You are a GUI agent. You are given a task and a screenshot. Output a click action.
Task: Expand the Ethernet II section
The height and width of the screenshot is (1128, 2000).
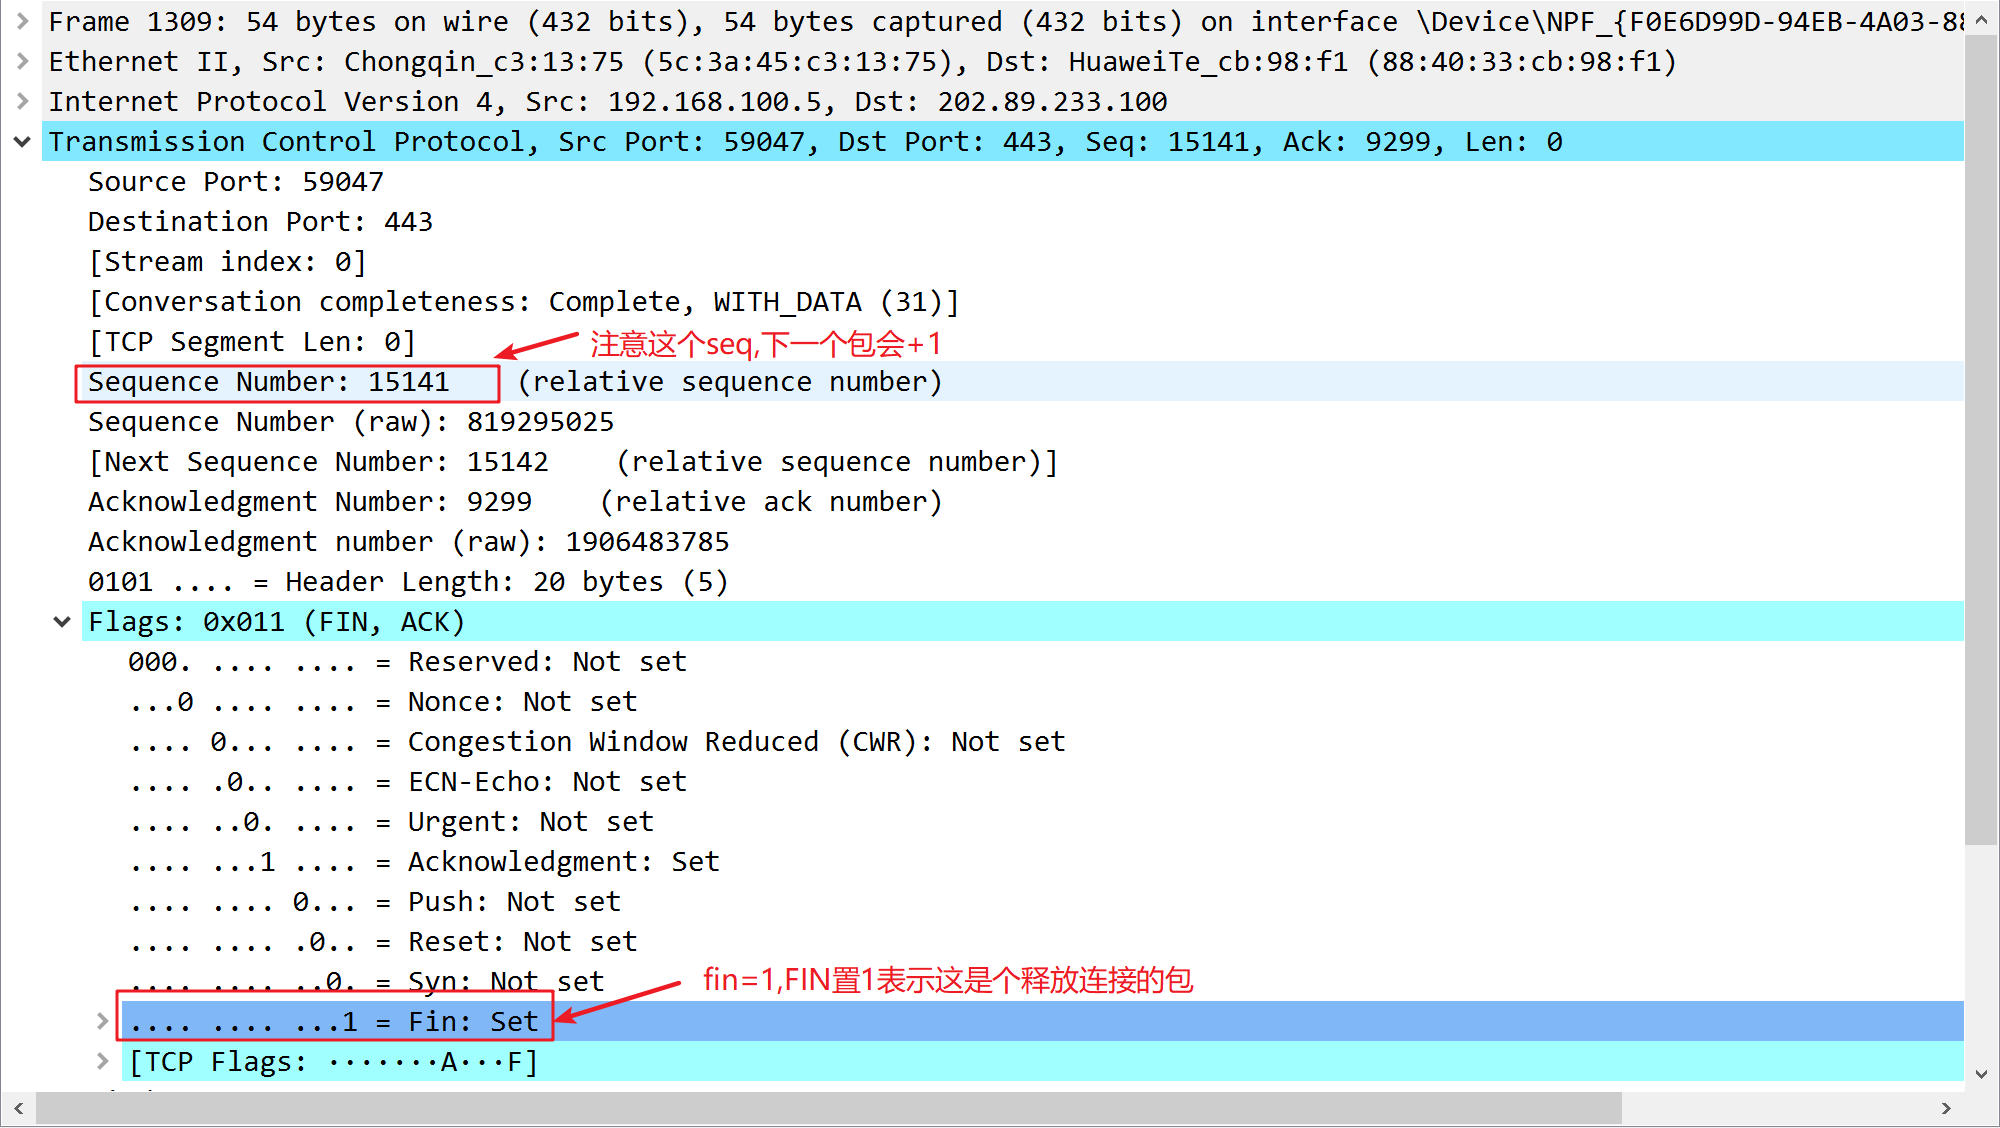pyautogui.click(x=22, y=61)
